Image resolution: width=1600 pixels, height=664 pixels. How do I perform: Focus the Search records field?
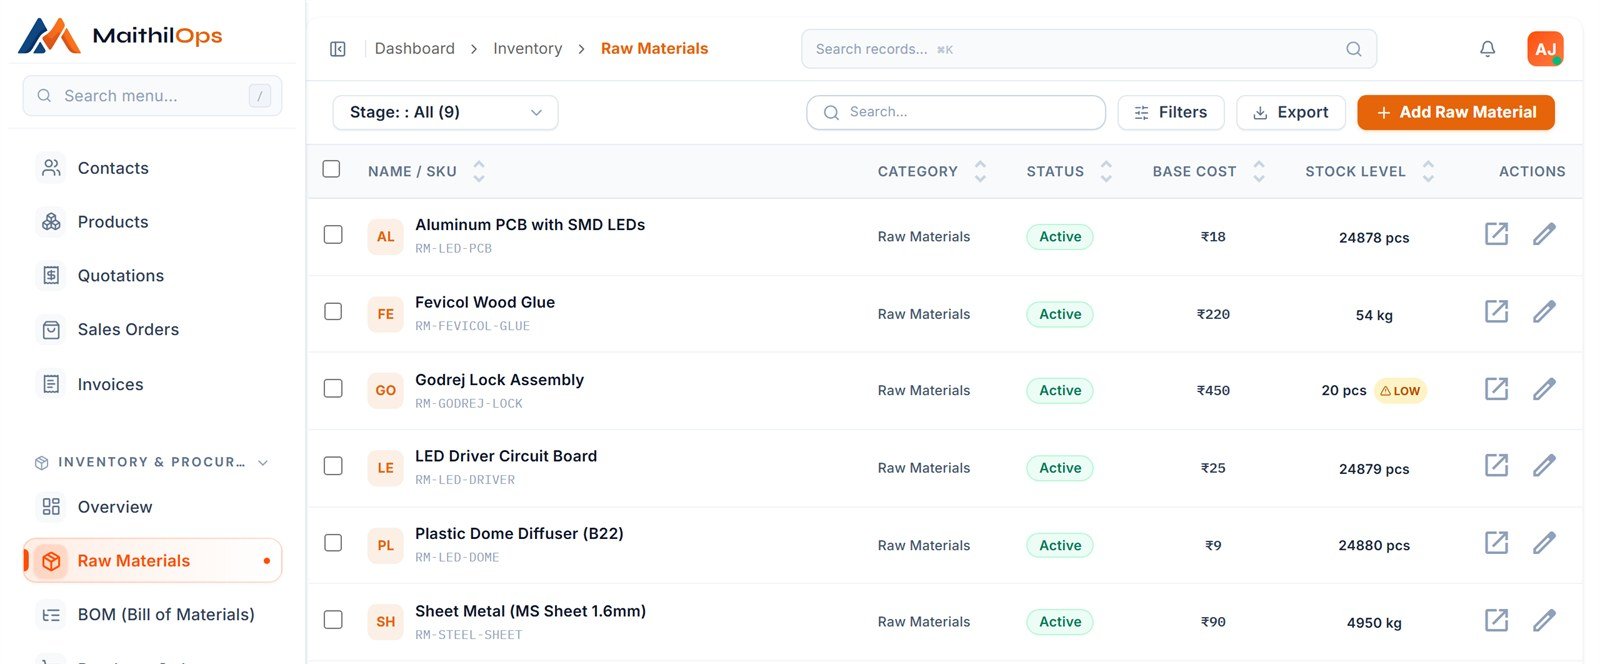[1089, 49]
